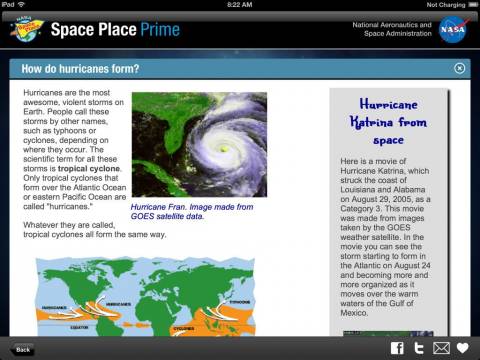This screenshot has height=360, width=480.
Task: Tap the 'How do hurricanes form?' heading
Action: pyautogui.click(x=80, y=69)
